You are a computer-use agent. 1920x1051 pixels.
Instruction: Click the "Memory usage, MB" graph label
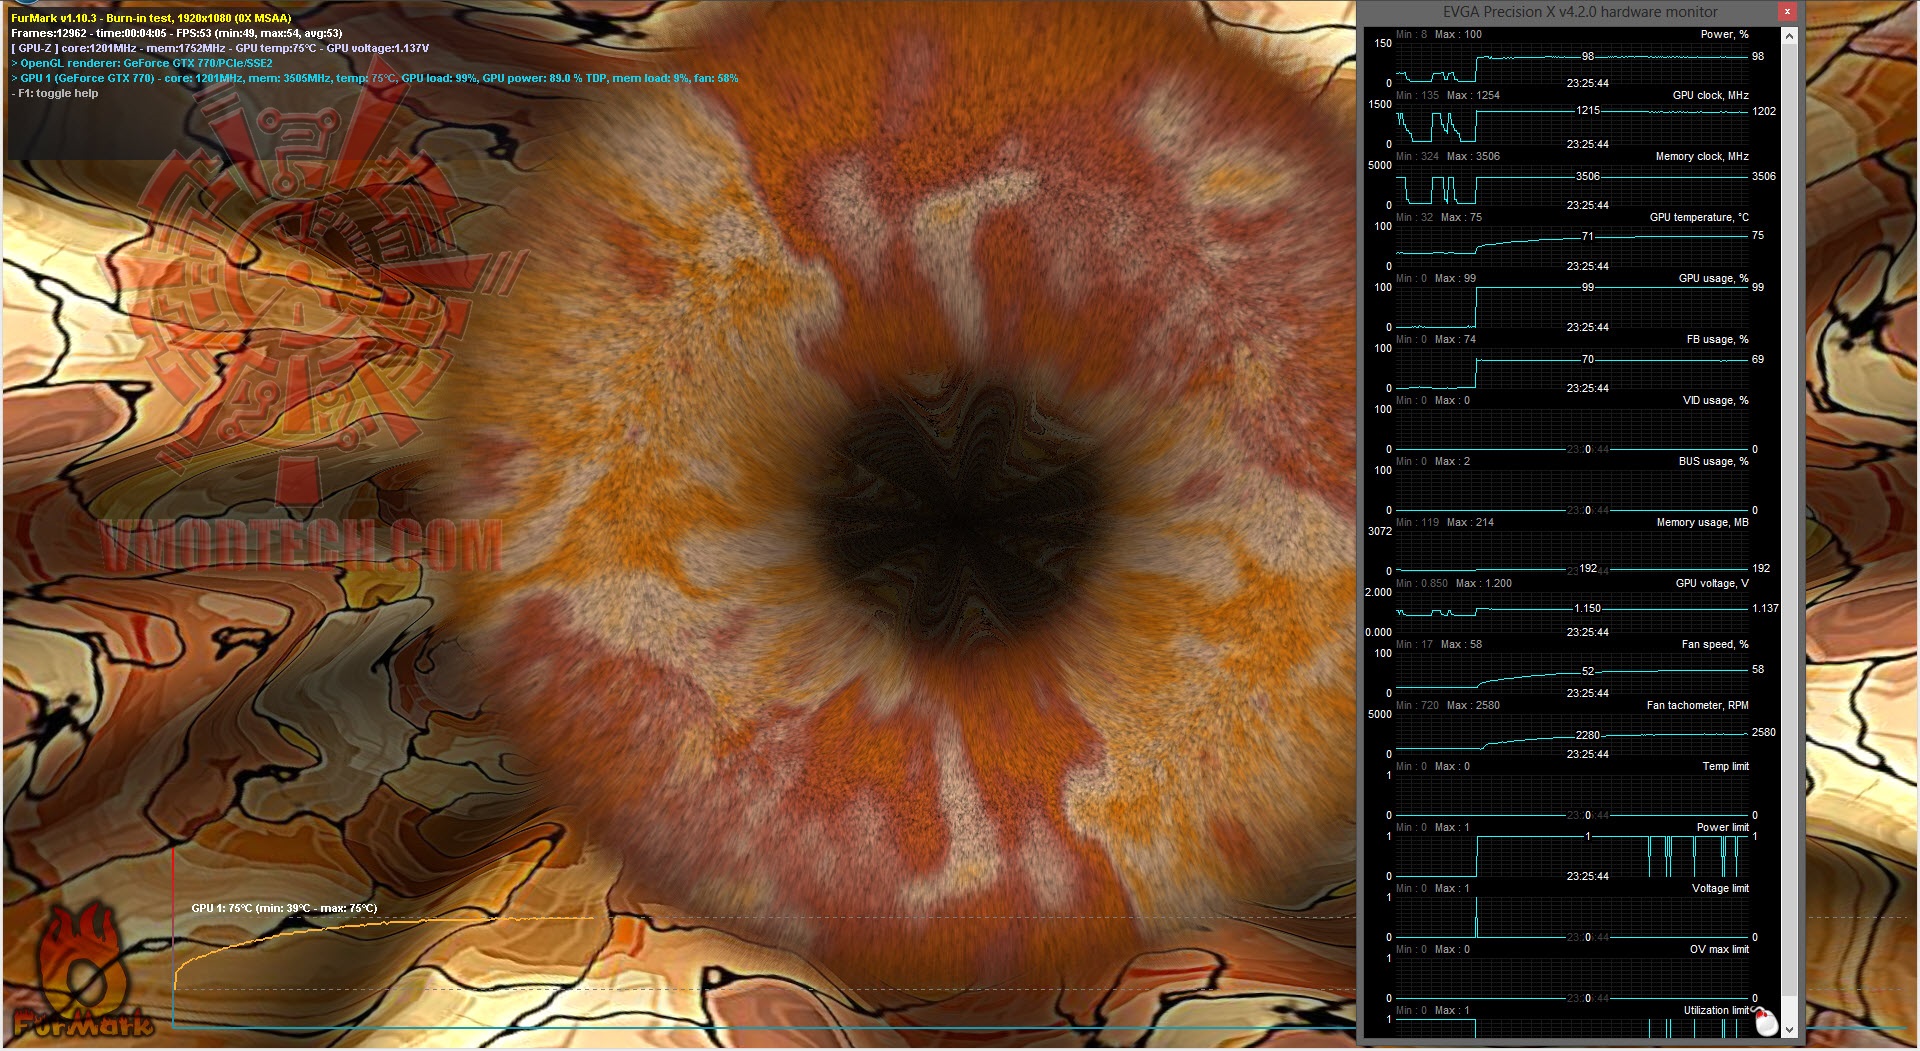(x=1702, y=522)
